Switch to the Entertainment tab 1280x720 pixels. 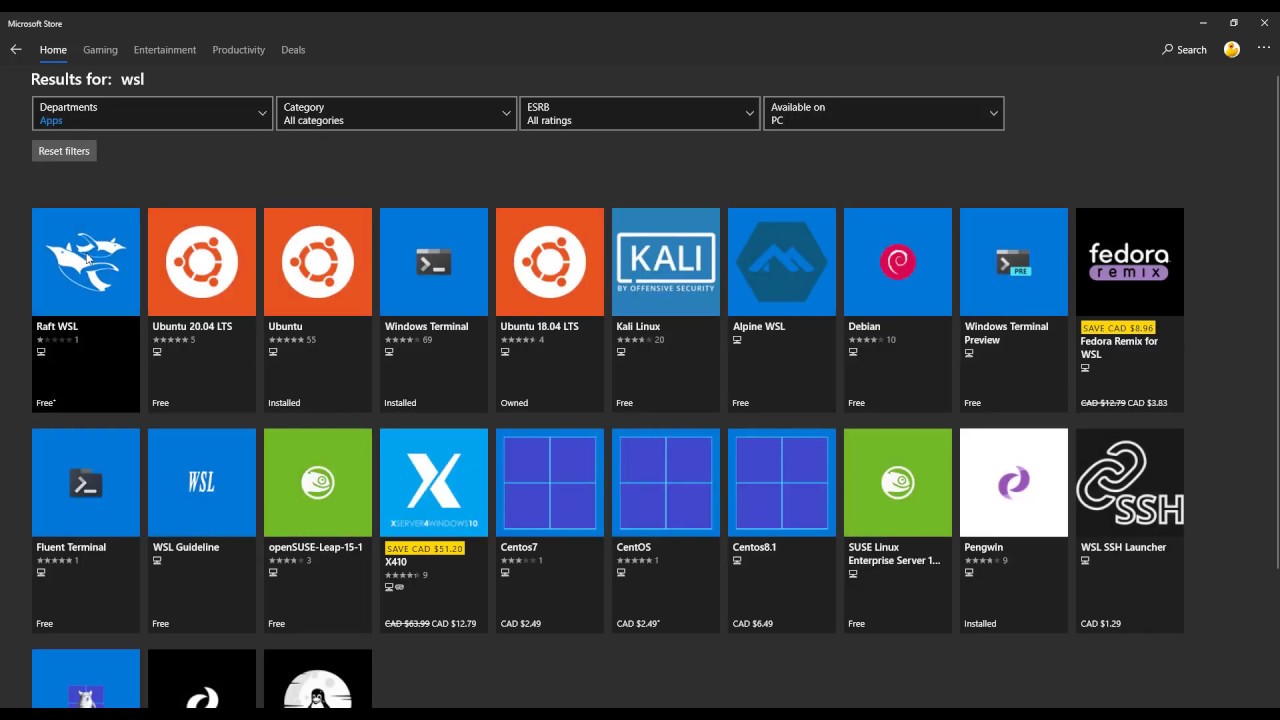[x=165, y=50]
